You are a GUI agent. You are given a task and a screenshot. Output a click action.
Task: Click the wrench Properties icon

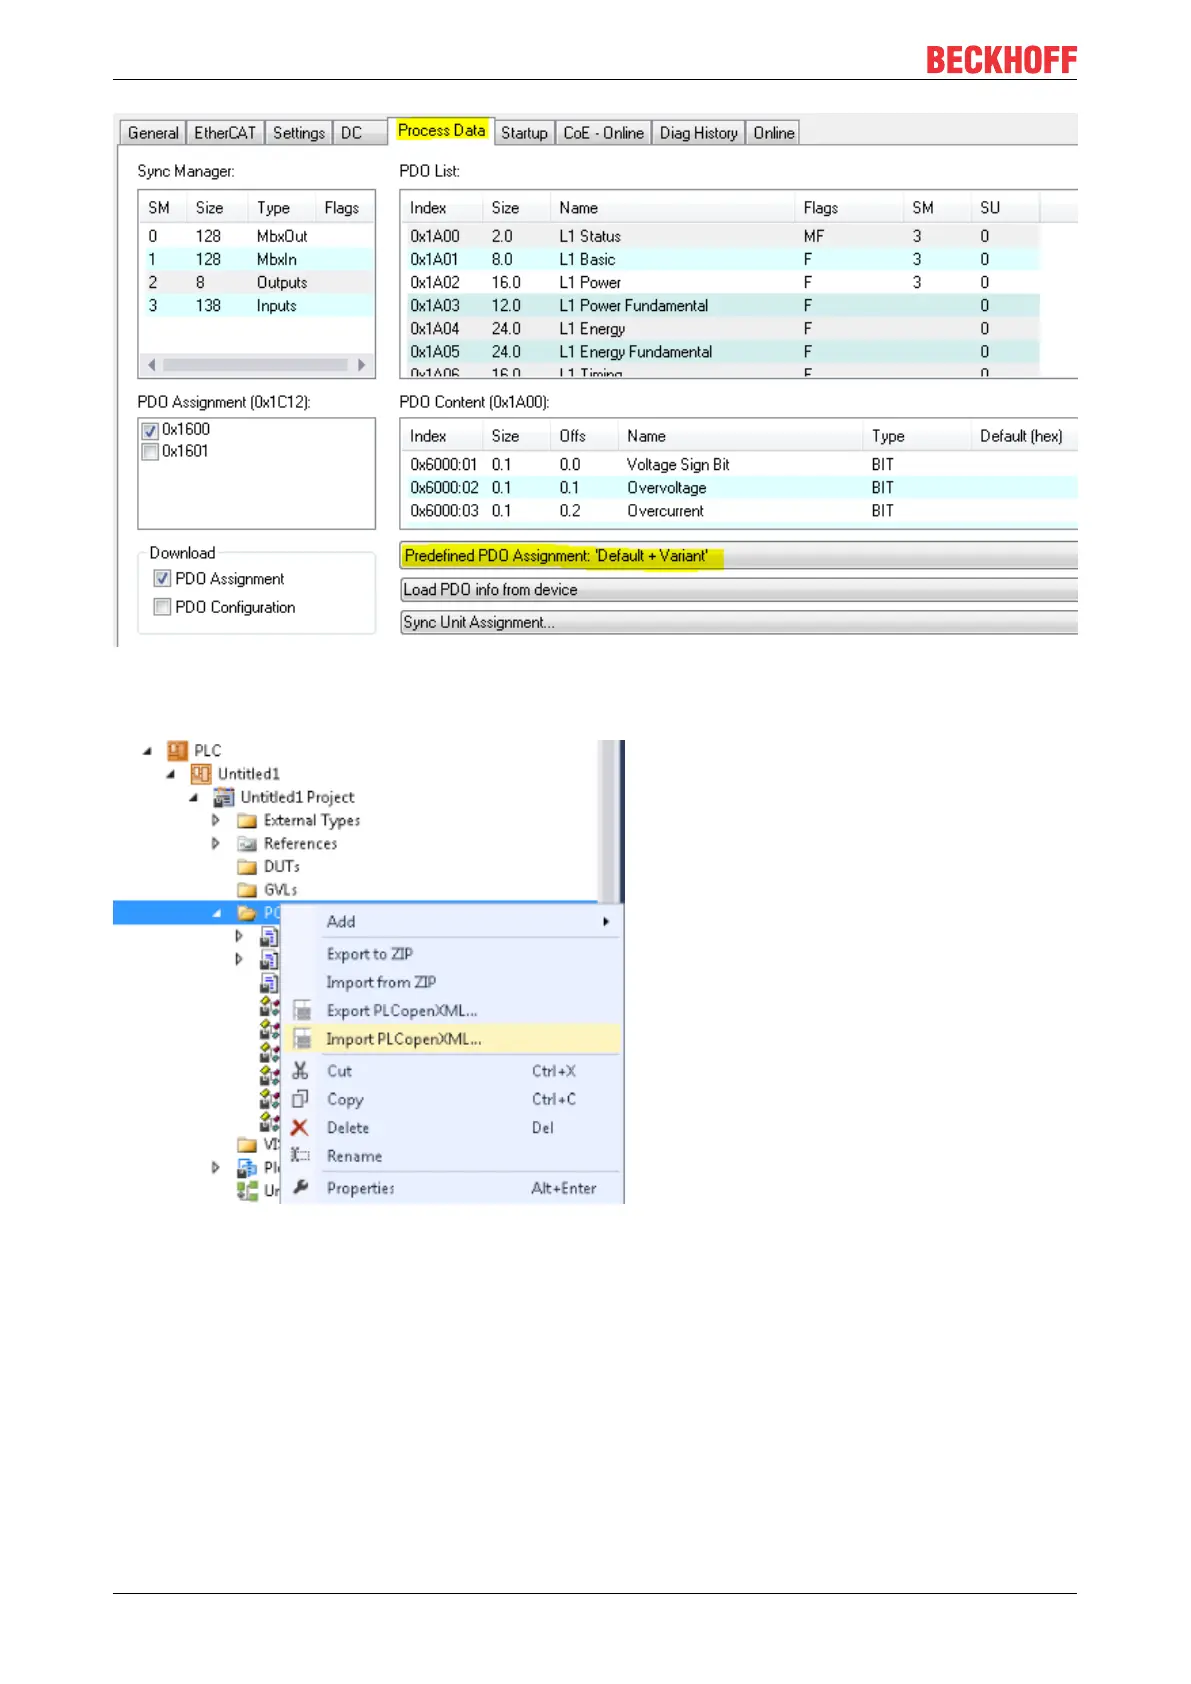(x=300, y=1187)
